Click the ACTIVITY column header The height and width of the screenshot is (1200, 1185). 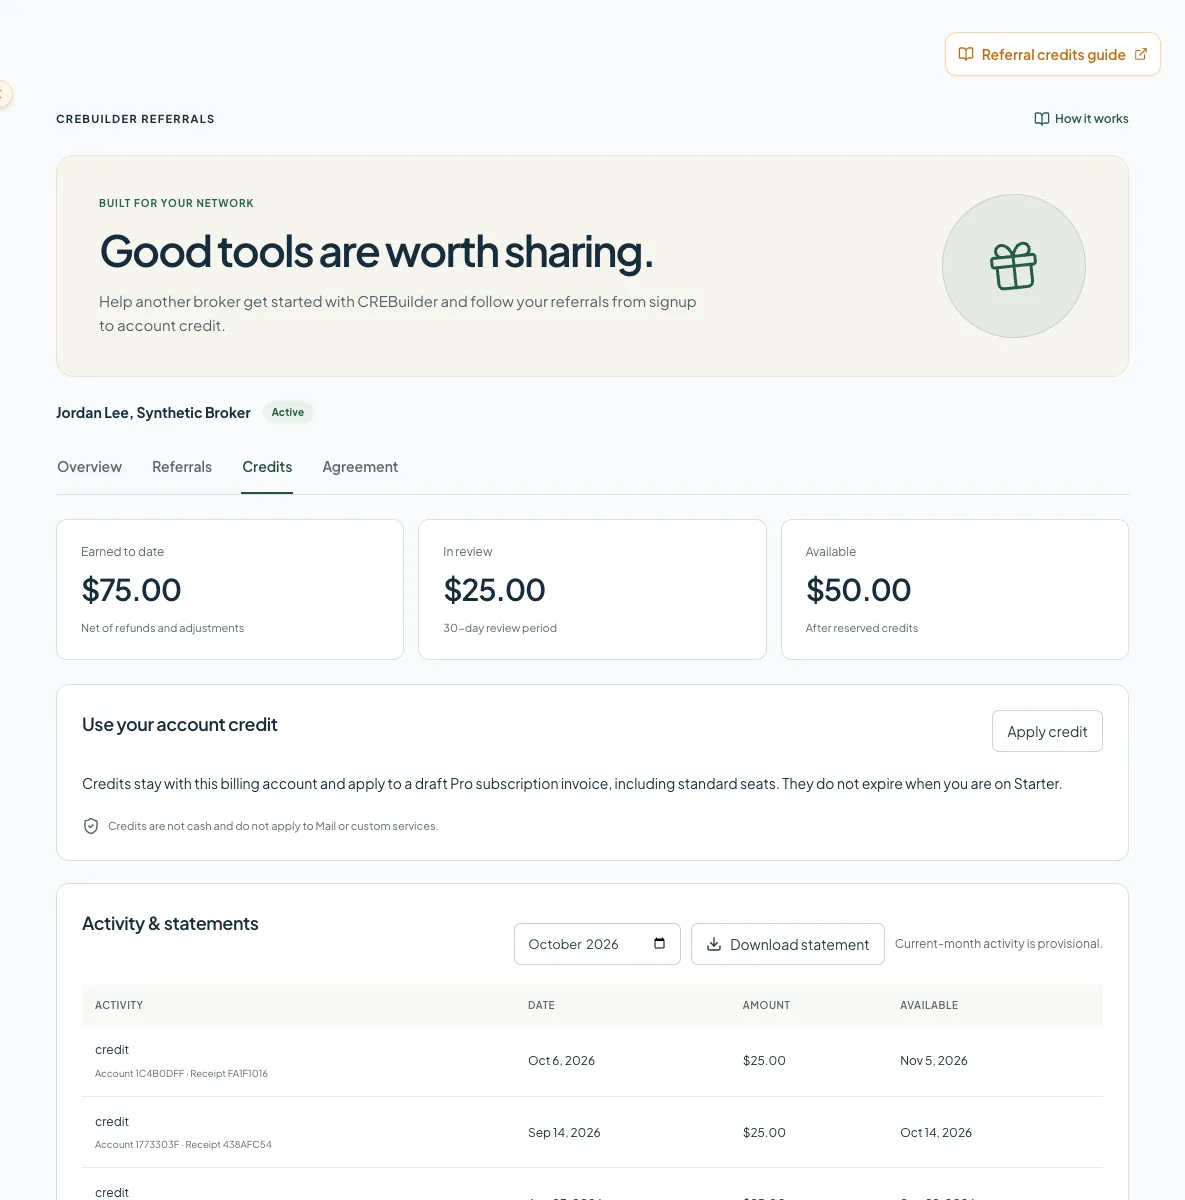click(119, 1005)
